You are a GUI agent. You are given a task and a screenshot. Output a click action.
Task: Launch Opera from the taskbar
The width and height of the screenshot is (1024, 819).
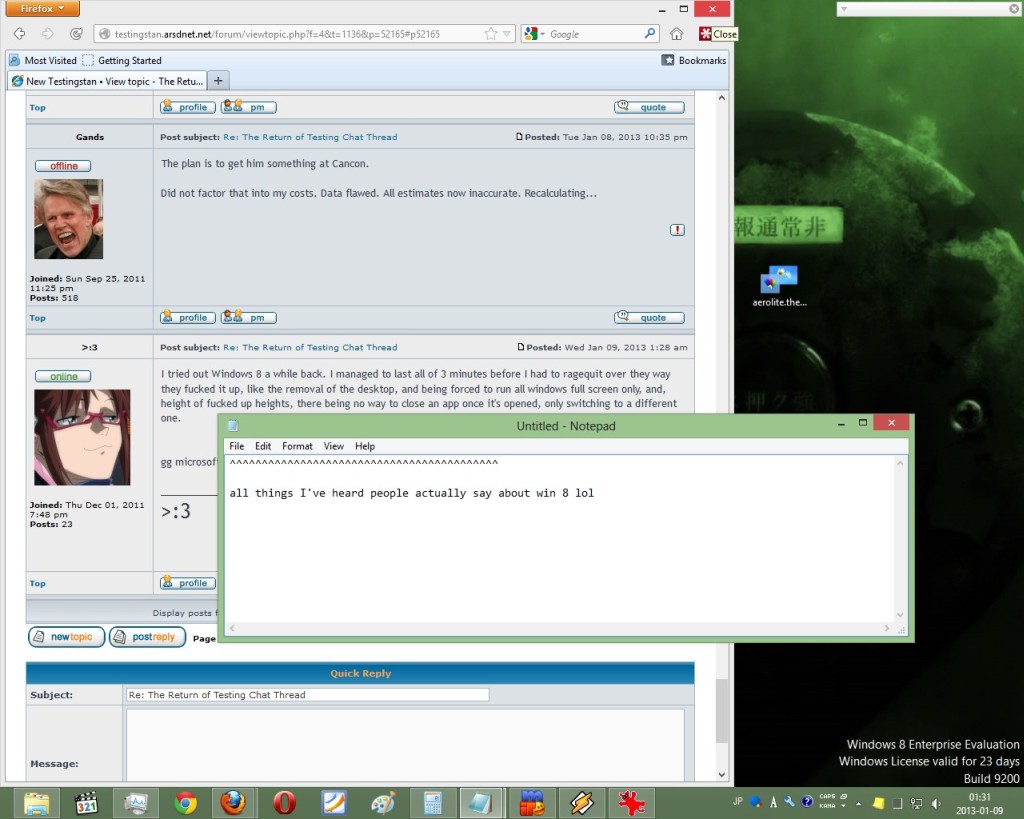click(x=284, y=802)
